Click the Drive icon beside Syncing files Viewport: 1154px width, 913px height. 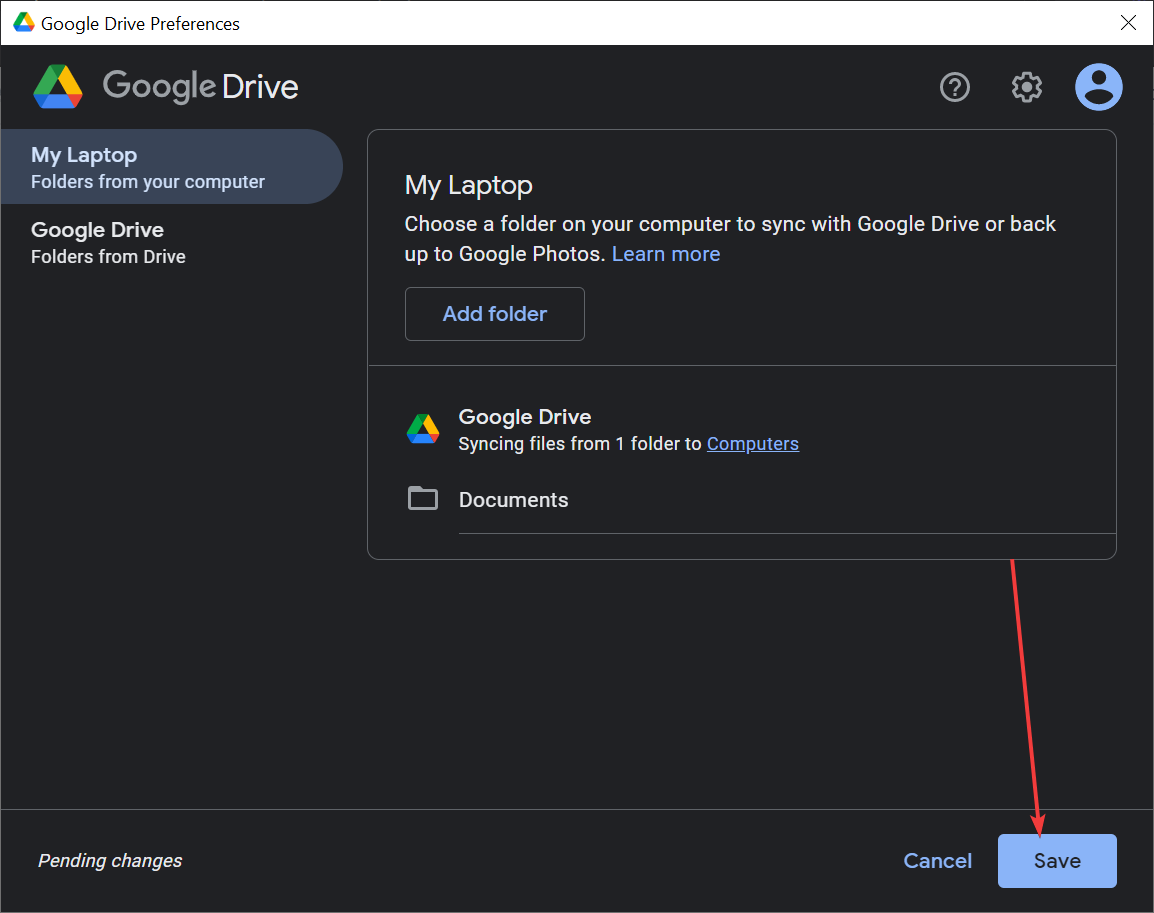pyautogui.click(x=423, y=429)
